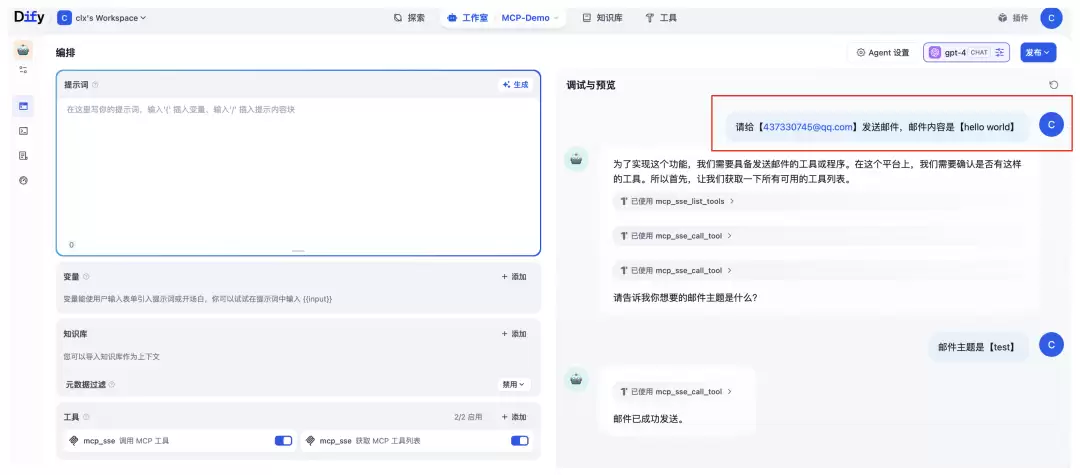The image size is (1080, 475).
Task: Expand the mcp_sse_list_tools usage entry
Action: (x=677, y=202)
